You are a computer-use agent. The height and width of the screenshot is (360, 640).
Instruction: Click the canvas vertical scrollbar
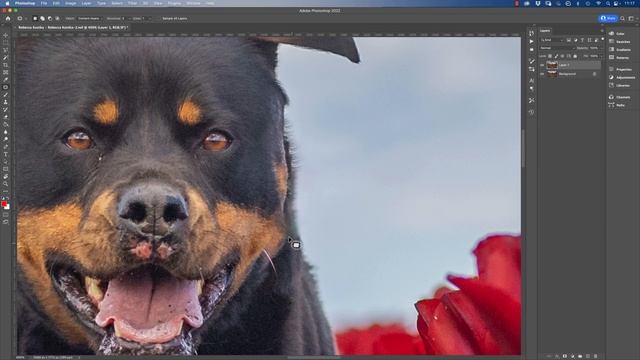click(x=523, y=149)
